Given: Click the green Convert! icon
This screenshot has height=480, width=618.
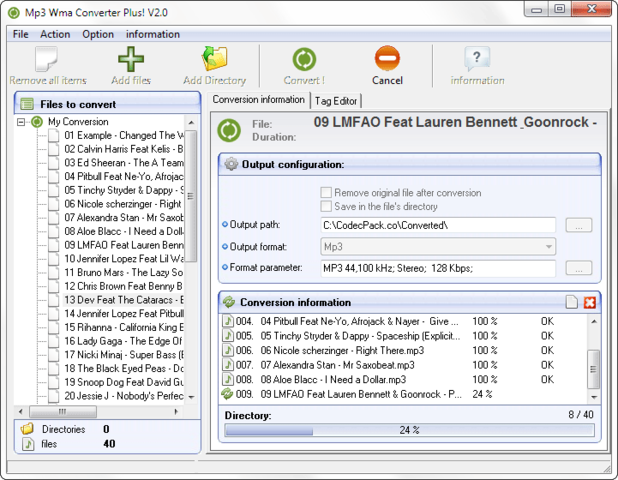Looking at the screenshot, I should pos(304,59).
